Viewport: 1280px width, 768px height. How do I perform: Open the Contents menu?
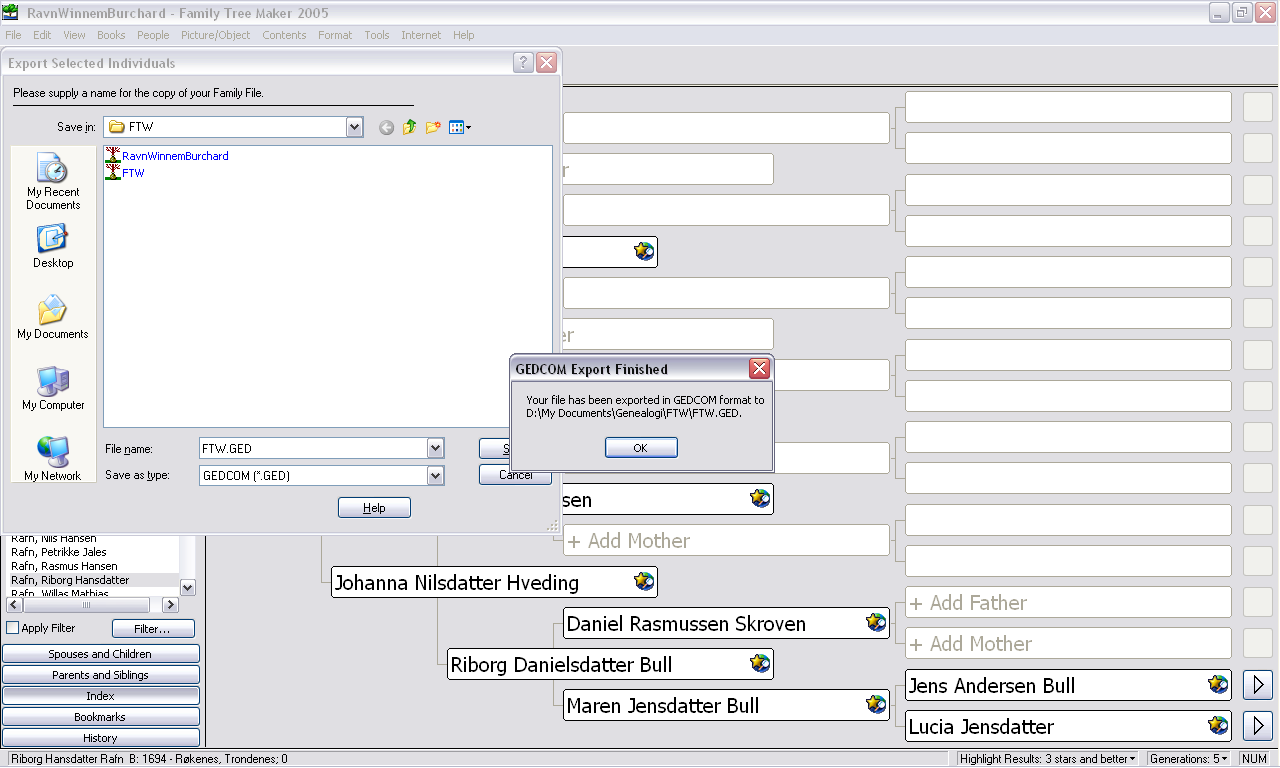[284, 35]
